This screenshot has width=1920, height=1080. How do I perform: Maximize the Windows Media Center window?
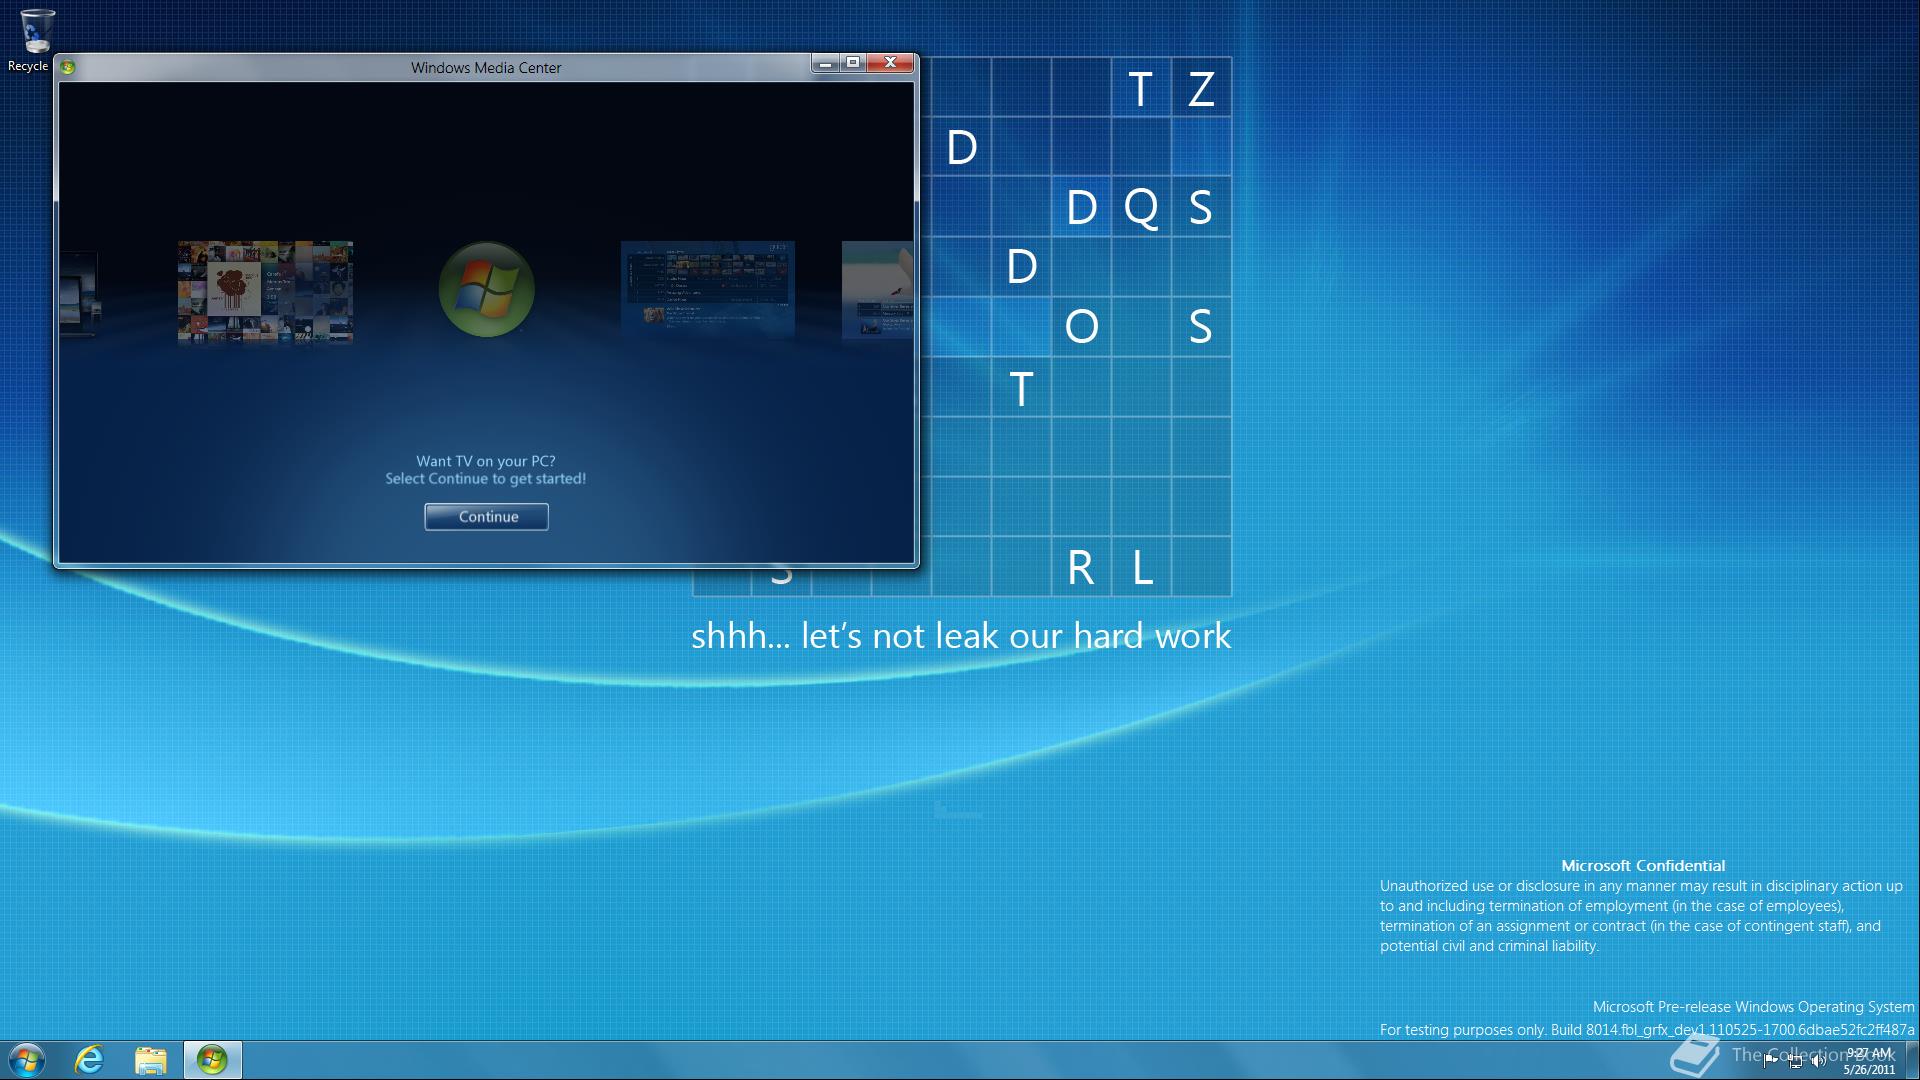click(x=853, y=63)
